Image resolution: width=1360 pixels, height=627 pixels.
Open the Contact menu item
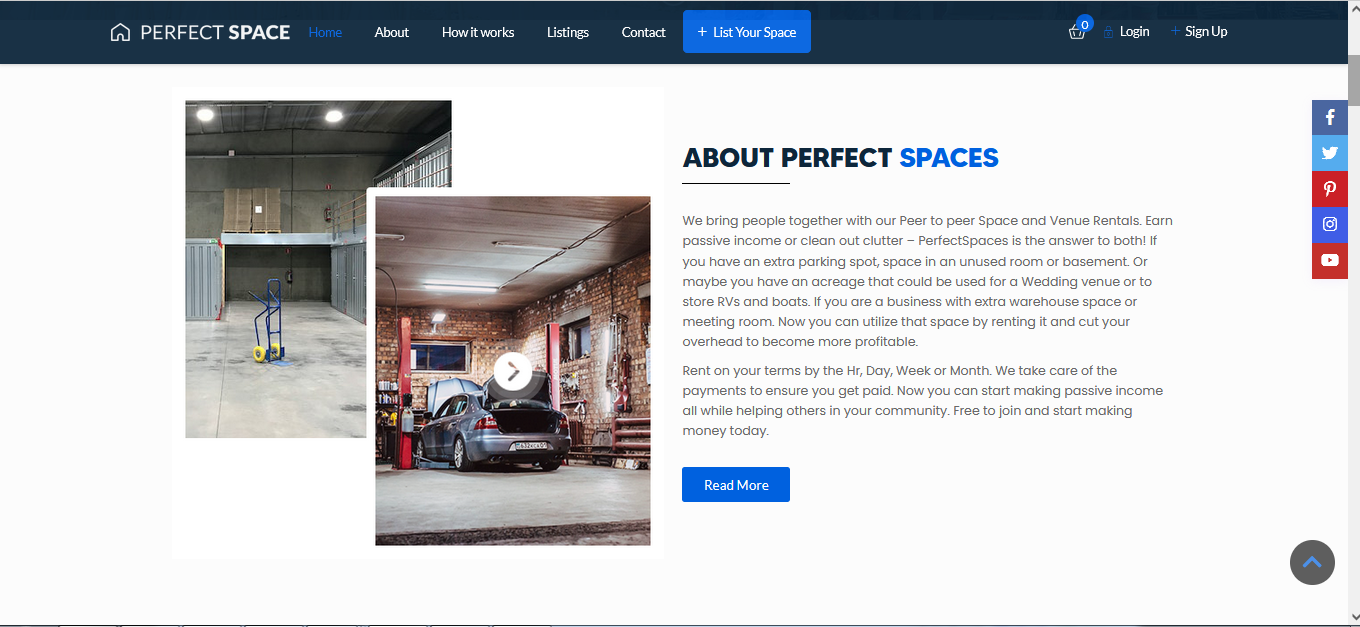point(643,32)
